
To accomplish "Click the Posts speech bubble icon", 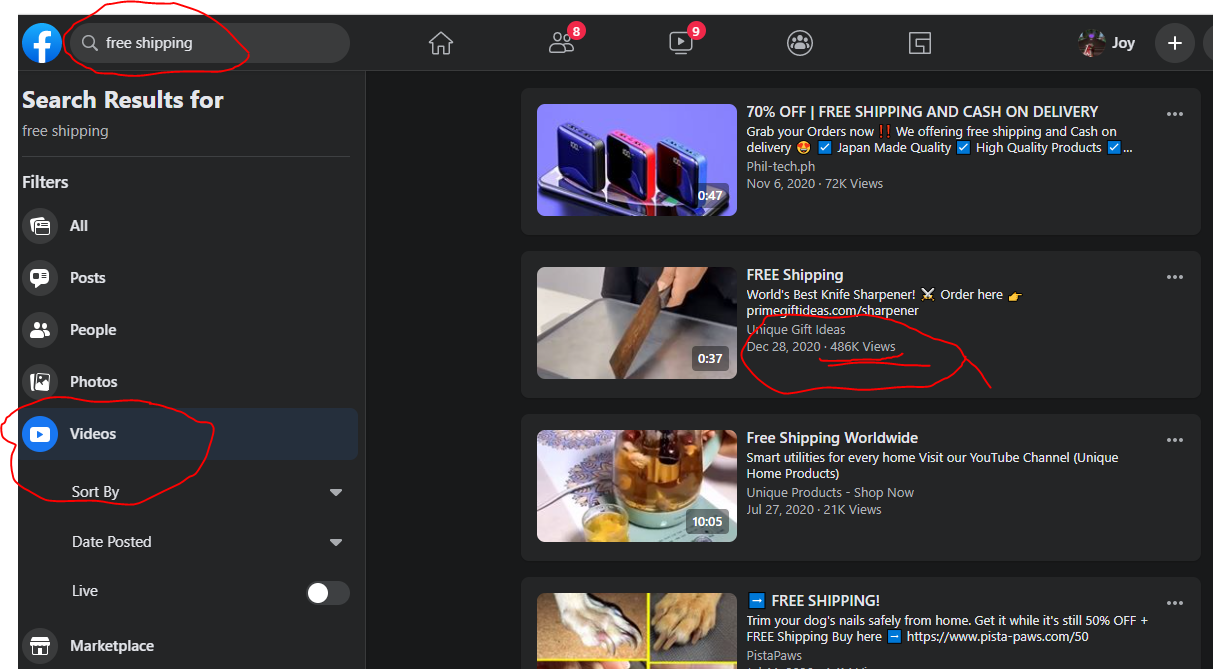I will (40, 278).
